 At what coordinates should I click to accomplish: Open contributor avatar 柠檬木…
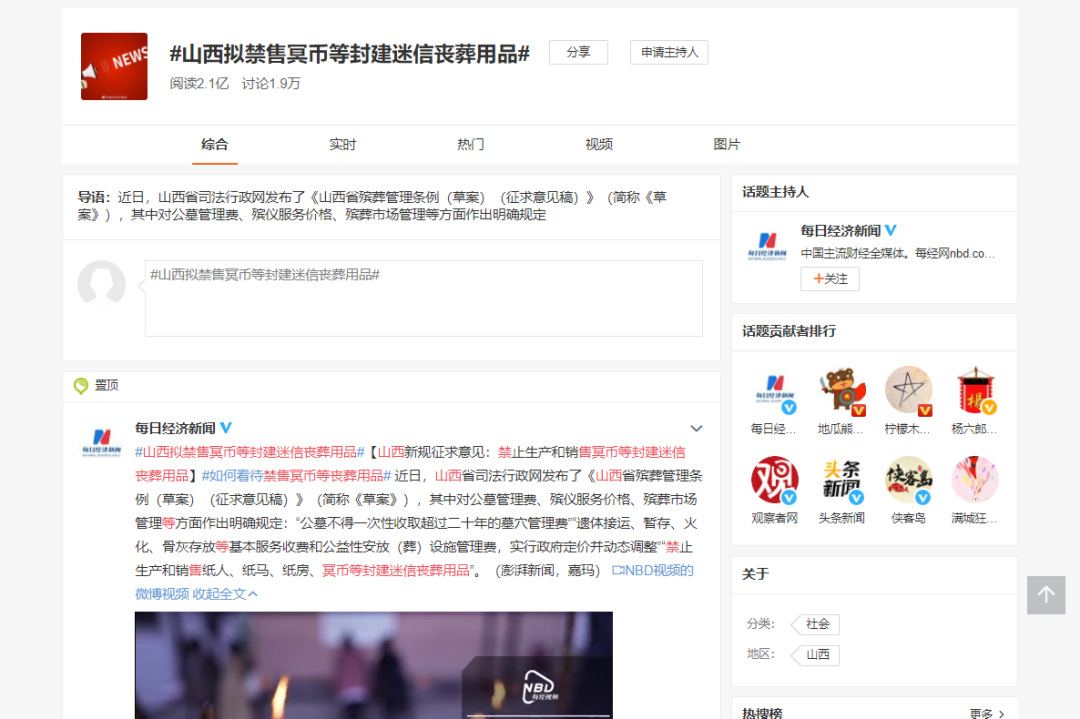pos(908,390)
